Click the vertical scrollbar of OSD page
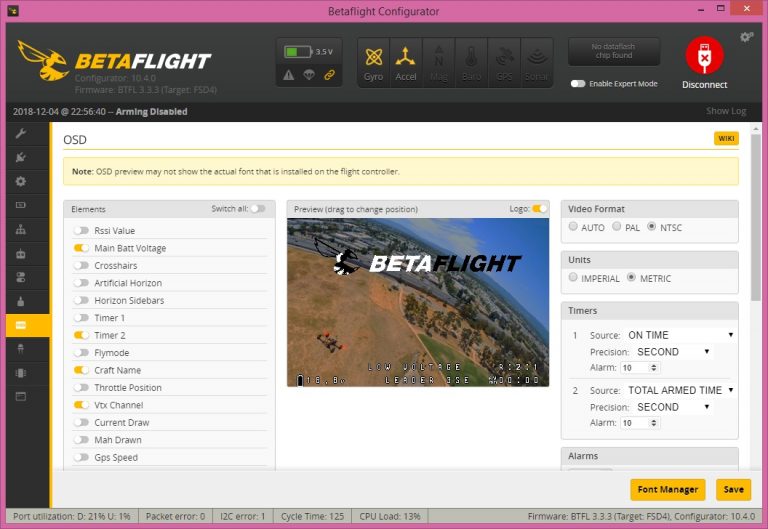The width and height of the screenshot is (768, 529). pyautogui.click(x=756, y=218)
